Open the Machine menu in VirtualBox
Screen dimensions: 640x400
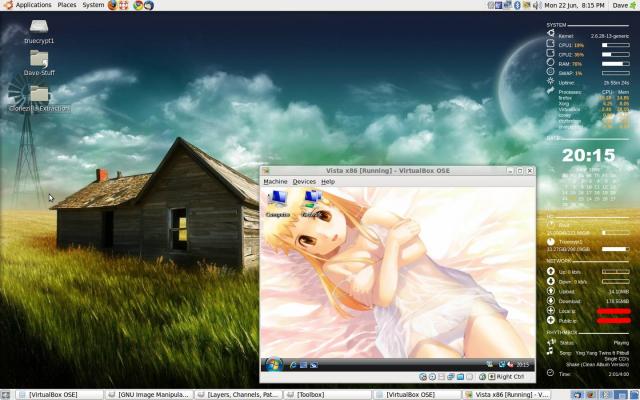275,181
